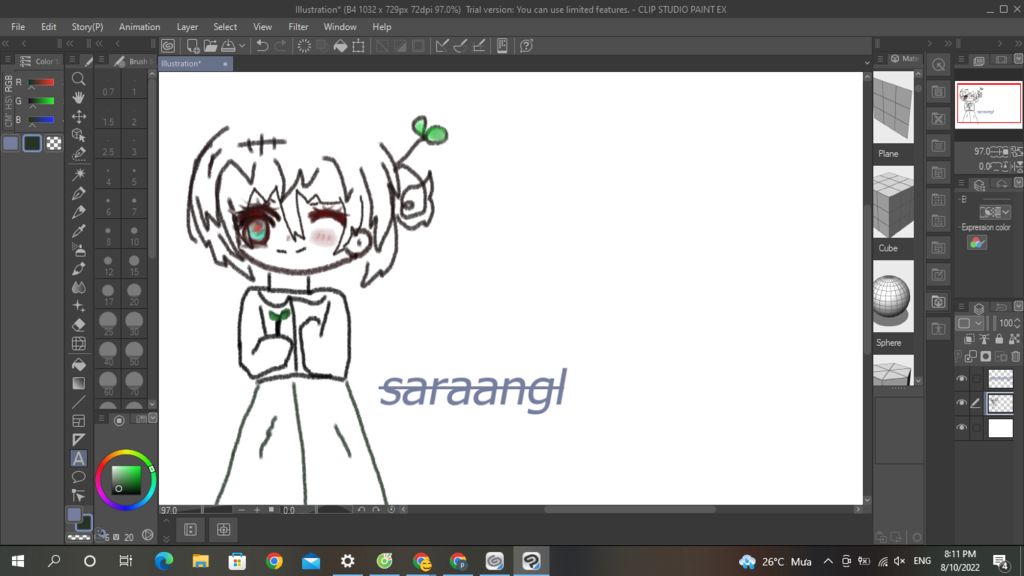Hide the top layer via eye icon

(x=961, y=379)
